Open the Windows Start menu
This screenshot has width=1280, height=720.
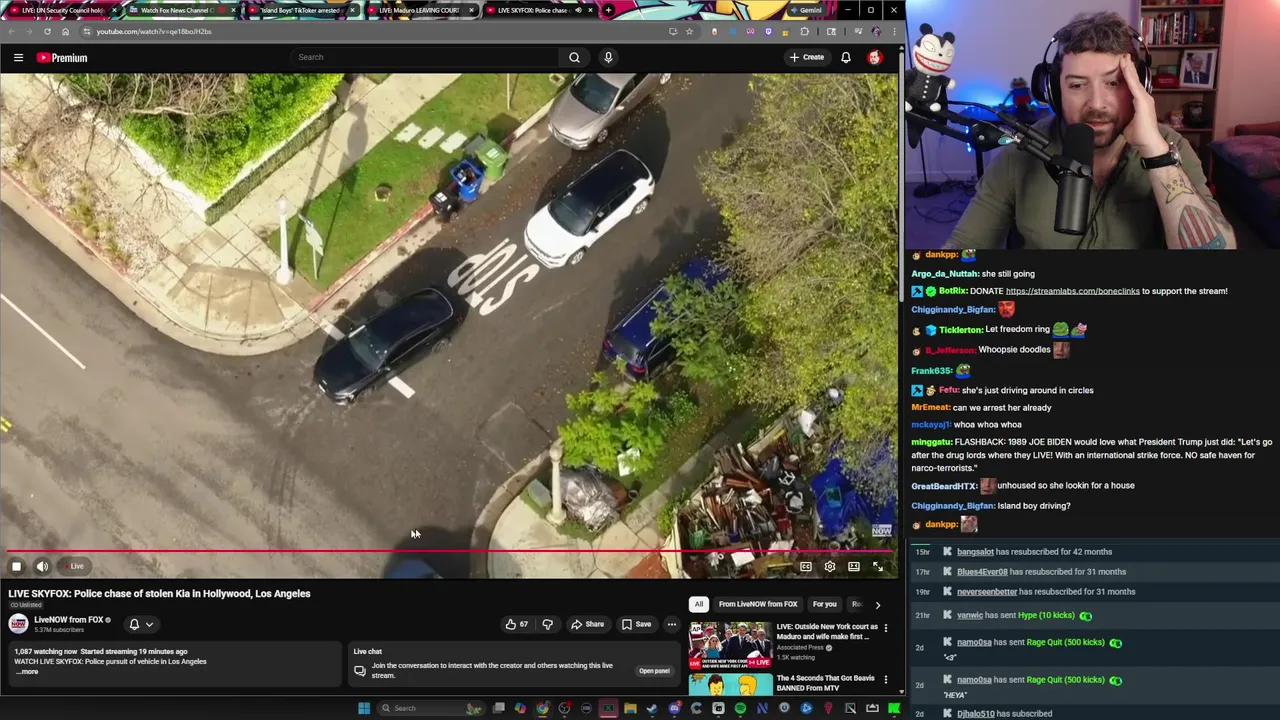[x=364, y=708]
